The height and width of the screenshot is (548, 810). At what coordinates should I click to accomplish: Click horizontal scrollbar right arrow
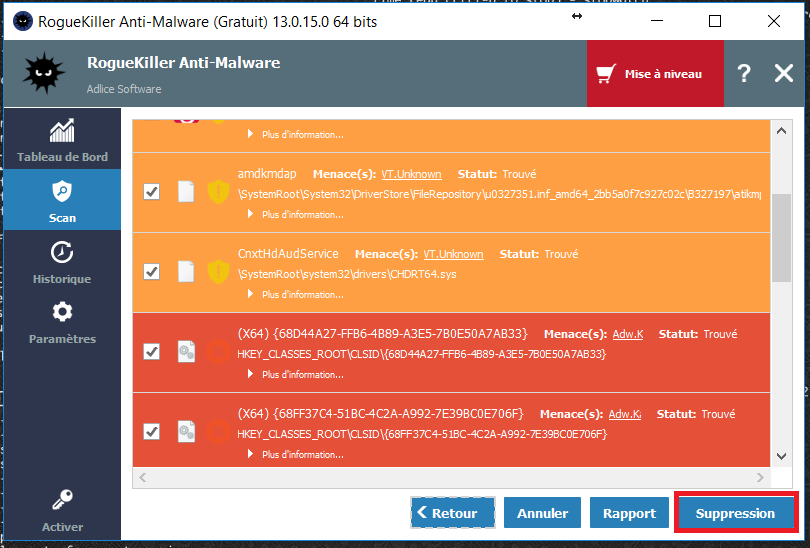coord(760,478)
